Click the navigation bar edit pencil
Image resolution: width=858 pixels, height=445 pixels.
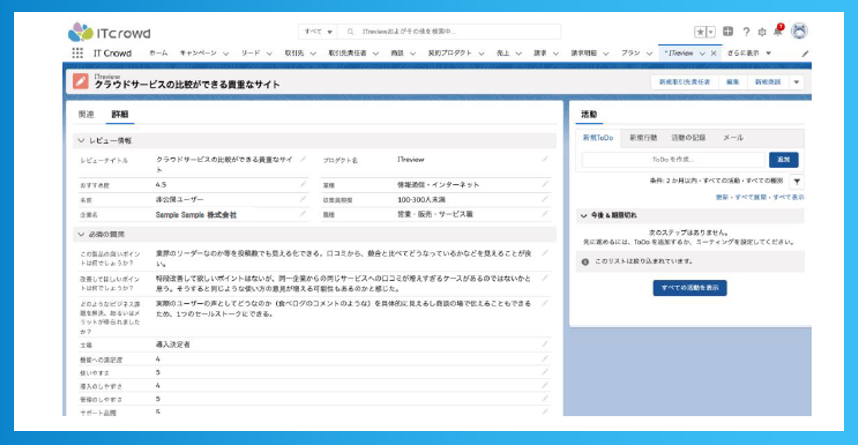(805, 54)
